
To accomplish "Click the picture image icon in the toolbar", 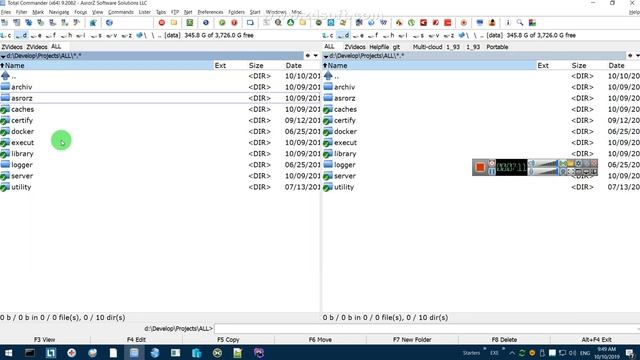I will click(532, 23).
